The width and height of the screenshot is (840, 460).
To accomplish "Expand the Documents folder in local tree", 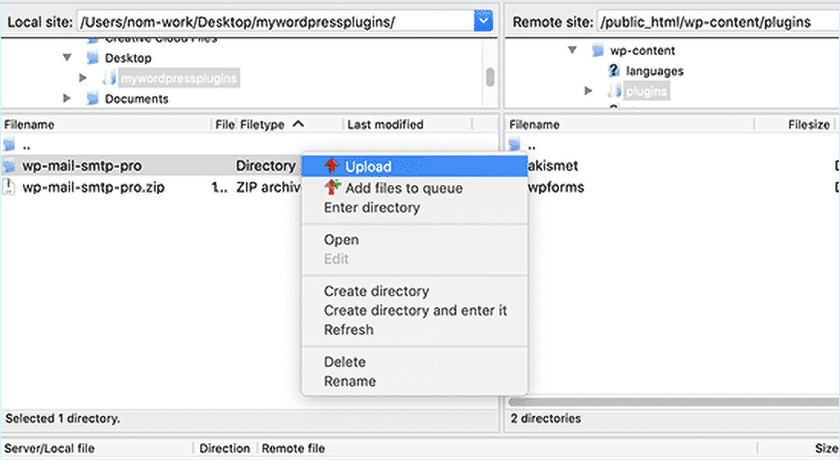I will click(67, 98).
